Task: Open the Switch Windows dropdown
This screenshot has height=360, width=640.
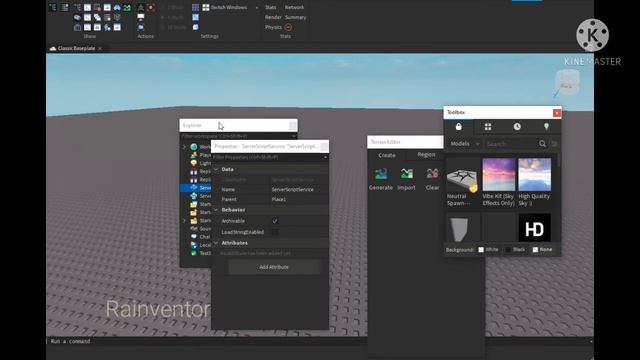Action: point(257,7)
